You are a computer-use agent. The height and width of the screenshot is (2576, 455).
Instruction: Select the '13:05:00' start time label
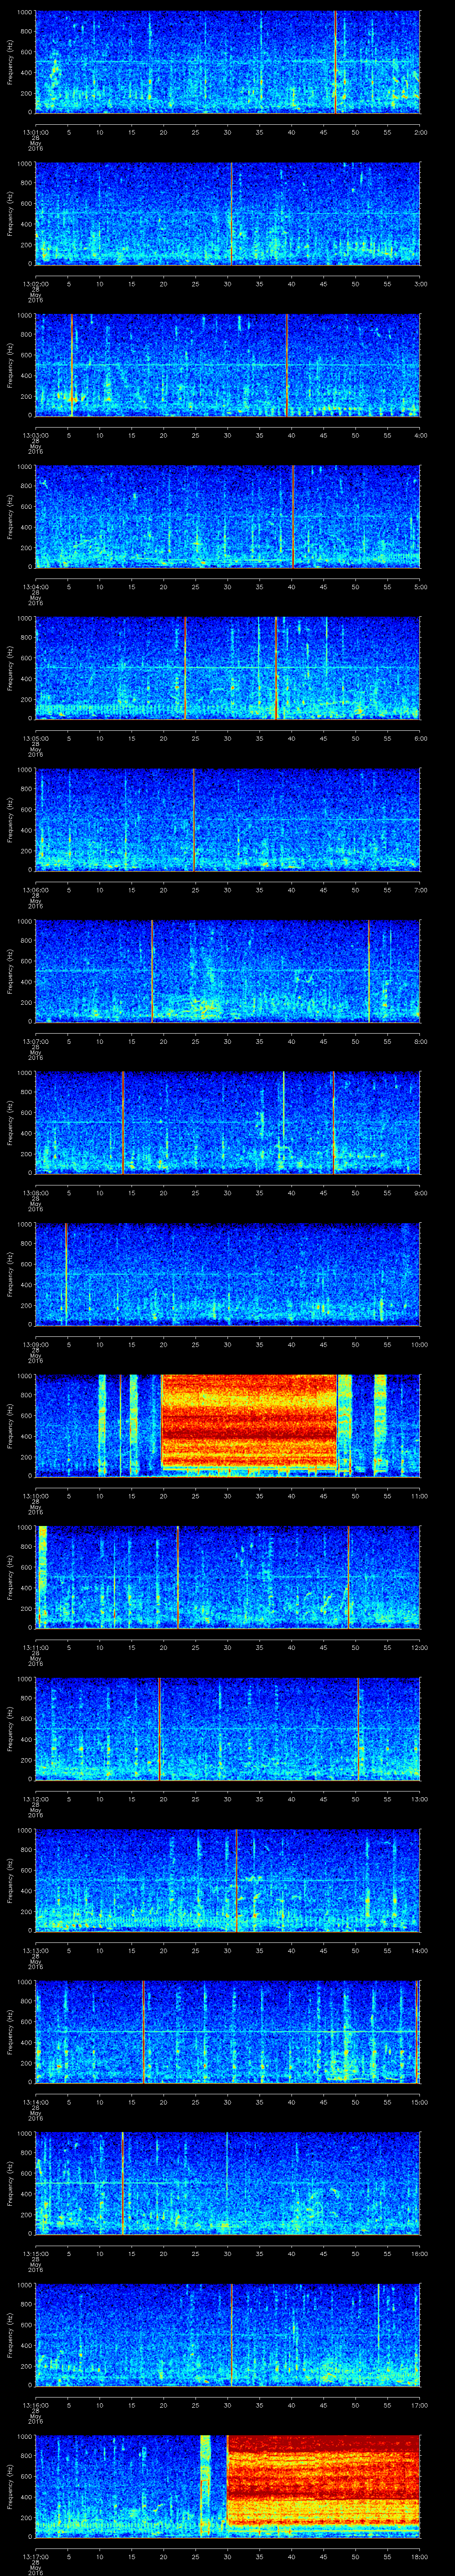(x=36, y=738)
